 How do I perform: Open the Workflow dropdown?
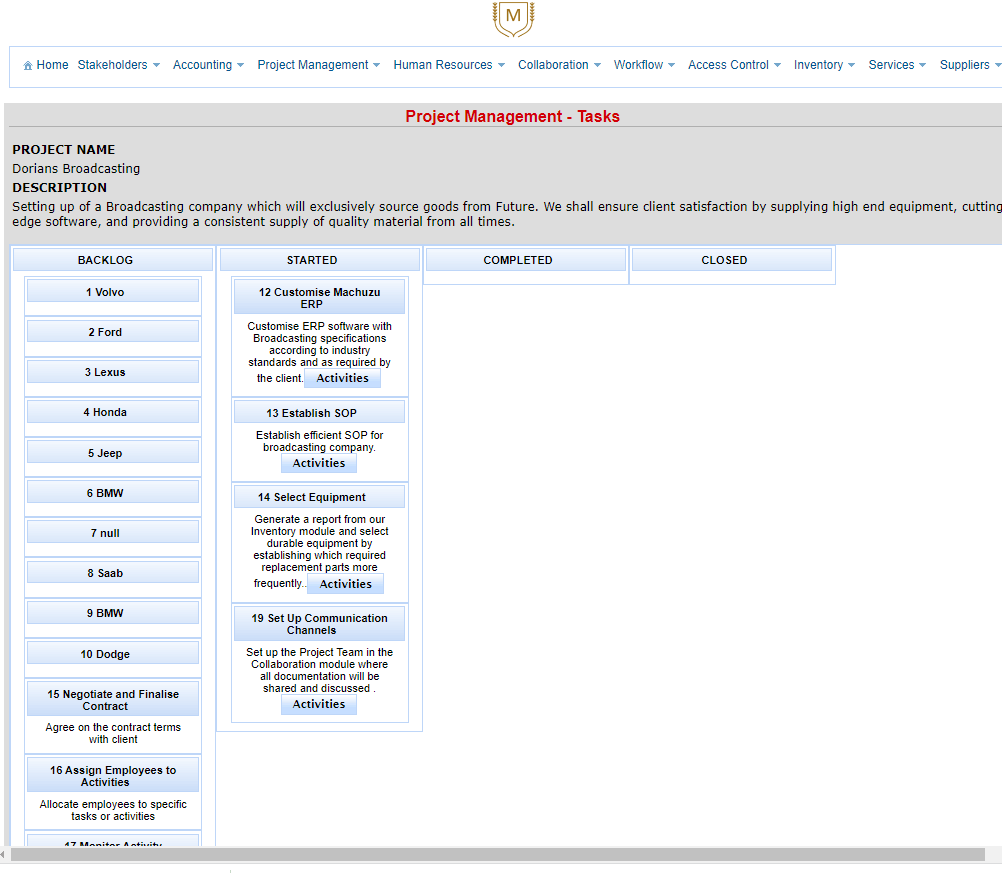(x=644, y=65)
